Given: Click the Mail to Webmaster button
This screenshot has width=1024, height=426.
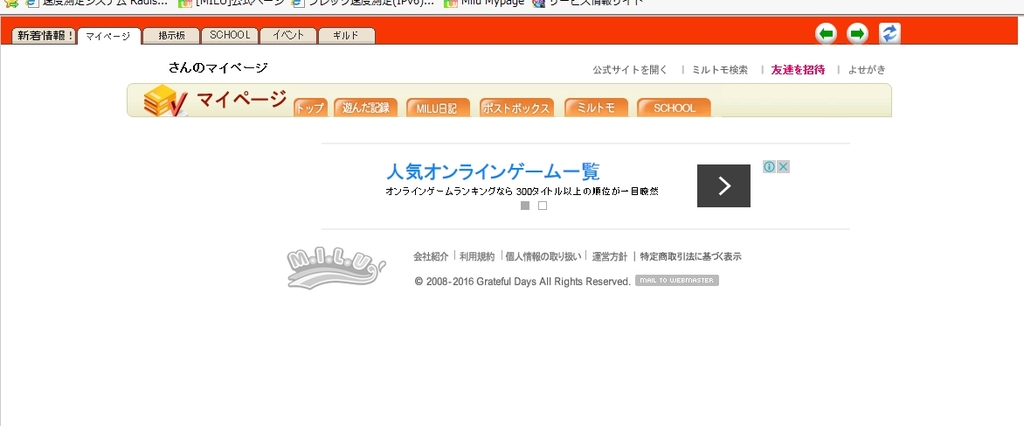Looking at the screenshot, I should pos(676,281).
